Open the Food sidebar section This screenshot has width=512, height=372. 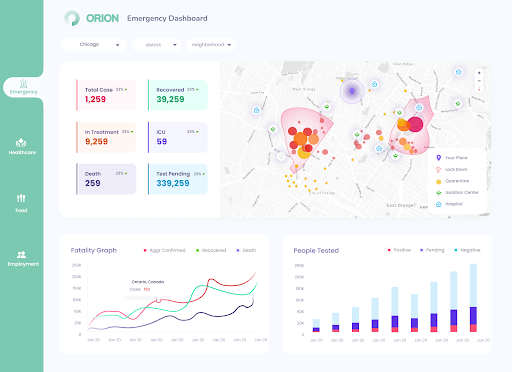coord(21,203)
